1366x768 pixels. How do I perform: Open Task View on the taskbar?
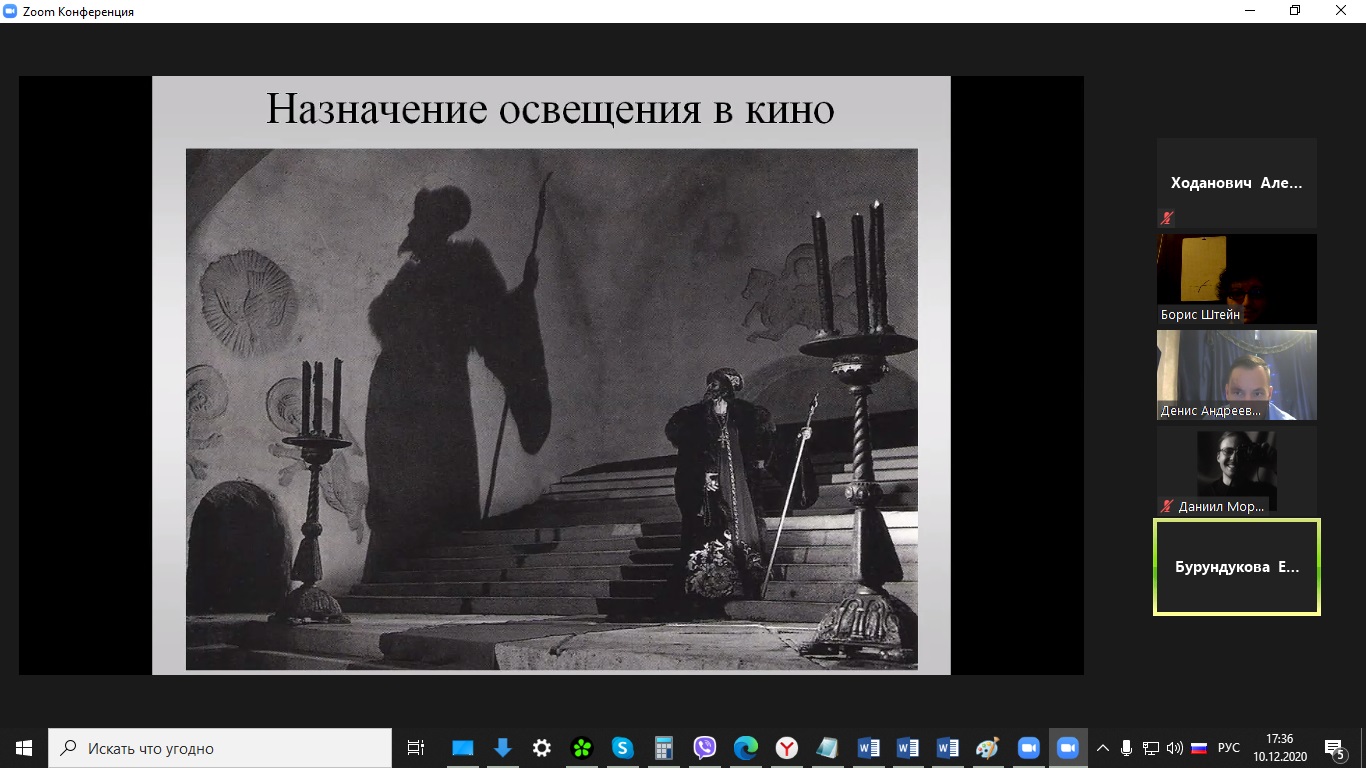click(x=416, y=748)
